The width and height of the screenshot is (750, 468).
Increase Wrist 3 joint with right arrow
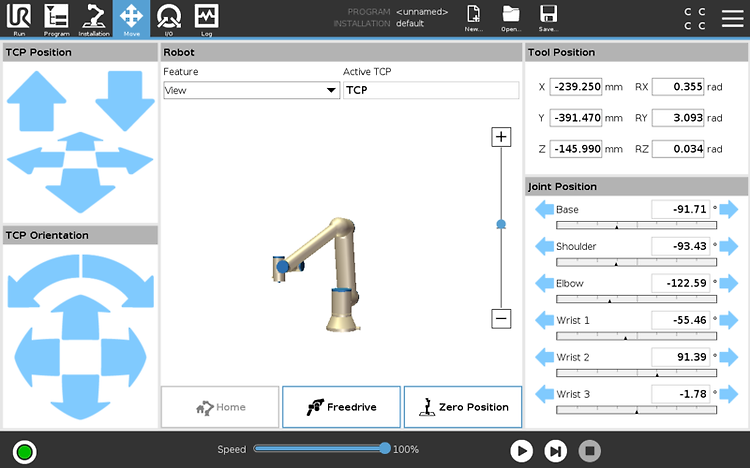point(728,394)
